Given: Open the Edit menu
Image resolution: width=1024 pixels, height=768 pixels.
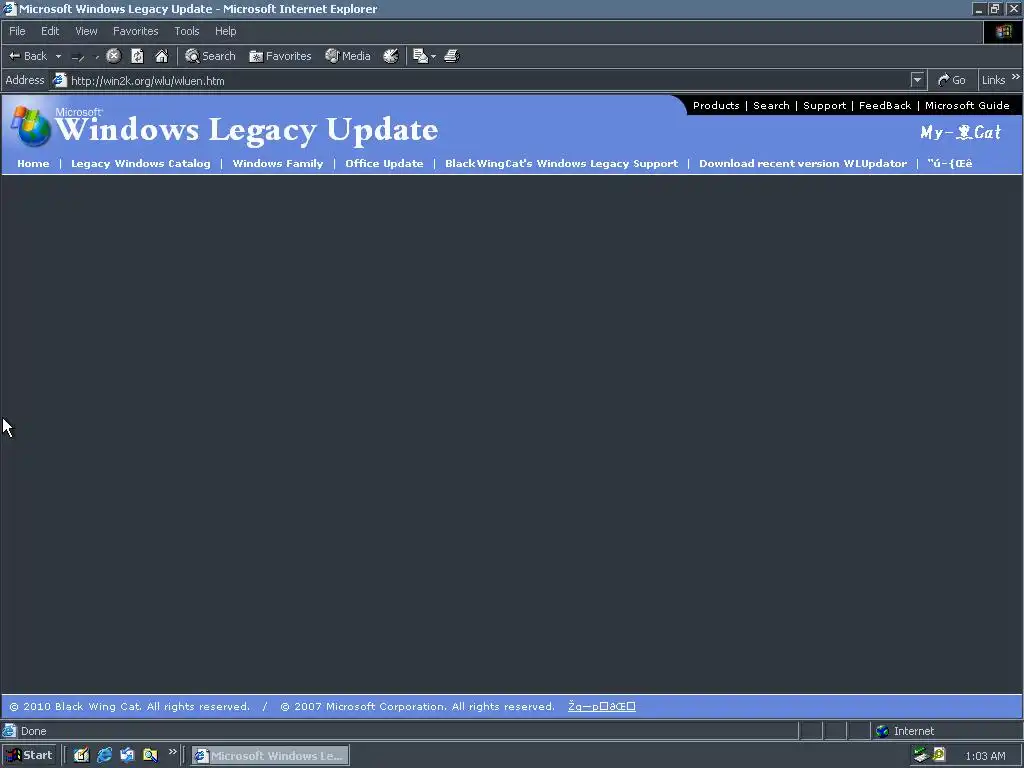Looking at the screenshot, I should (50, 31).
